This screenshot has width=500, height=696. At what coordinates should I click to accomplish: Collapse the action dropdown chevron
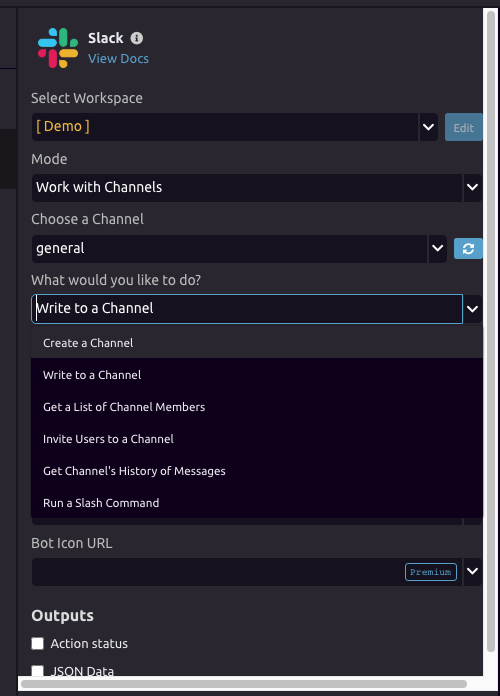point(472,309)
